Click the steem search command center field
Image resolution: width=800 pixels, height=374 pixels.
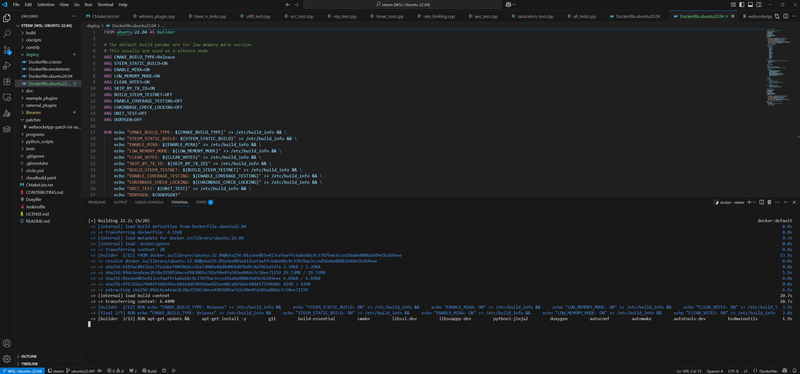point(402,4)
